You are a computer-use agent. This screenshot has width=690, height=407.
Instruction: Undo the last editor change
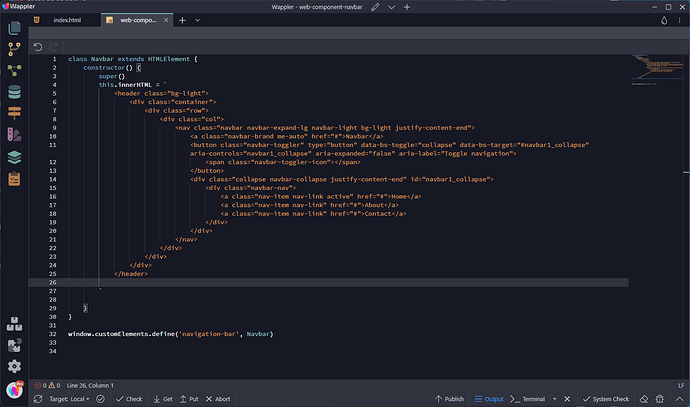[38, 47]
